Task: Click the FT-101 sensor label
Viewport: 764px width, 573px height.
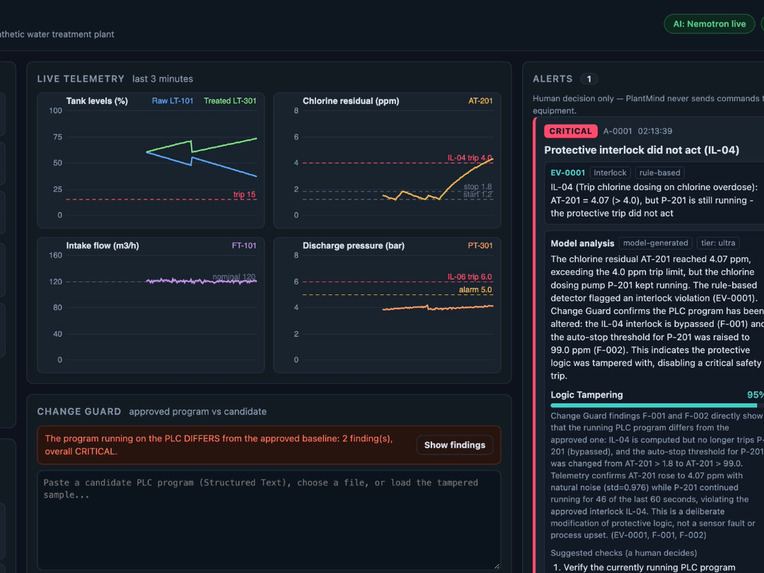Action: tap(244, 246)
